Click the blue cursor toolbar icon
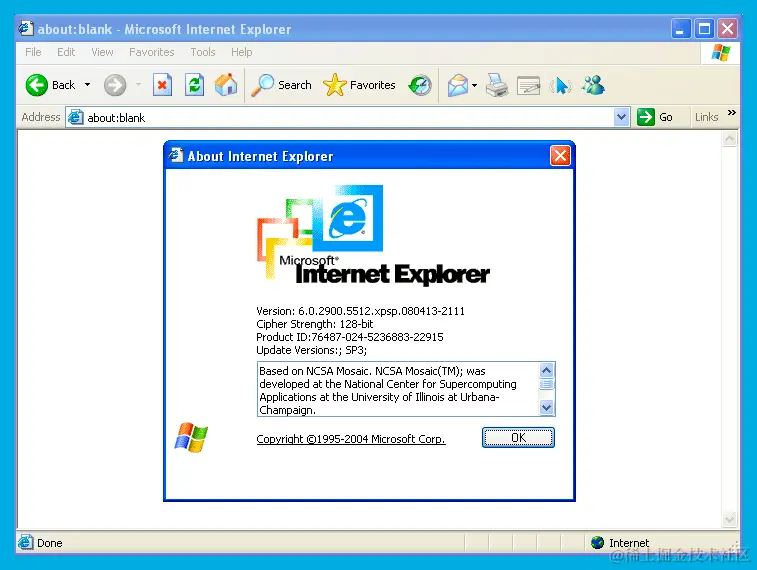The width and height of the screenshot is (757, 570). tap(561, 86)
